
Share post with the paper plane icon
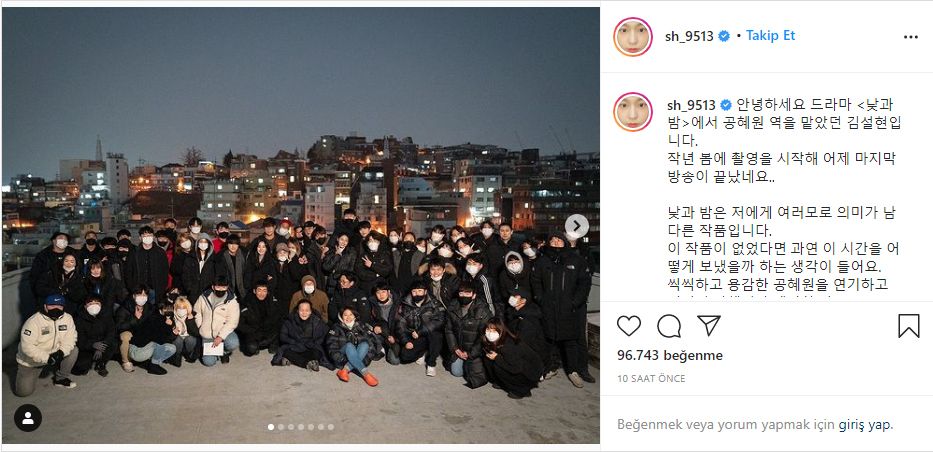click(709, 326)
